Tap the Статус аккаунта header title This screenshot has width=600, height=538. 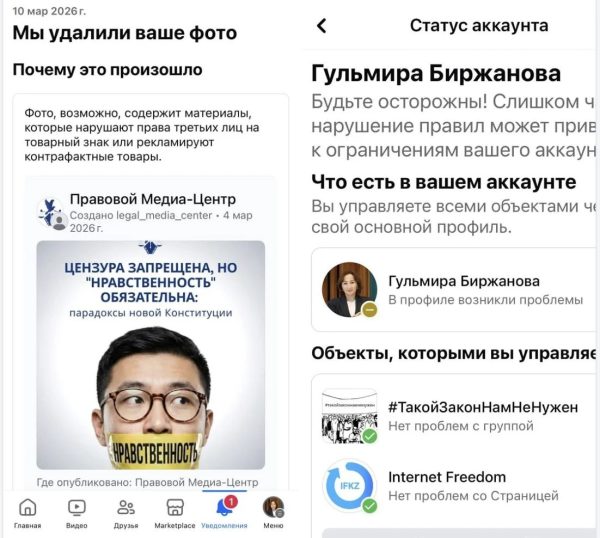(479, 26)
